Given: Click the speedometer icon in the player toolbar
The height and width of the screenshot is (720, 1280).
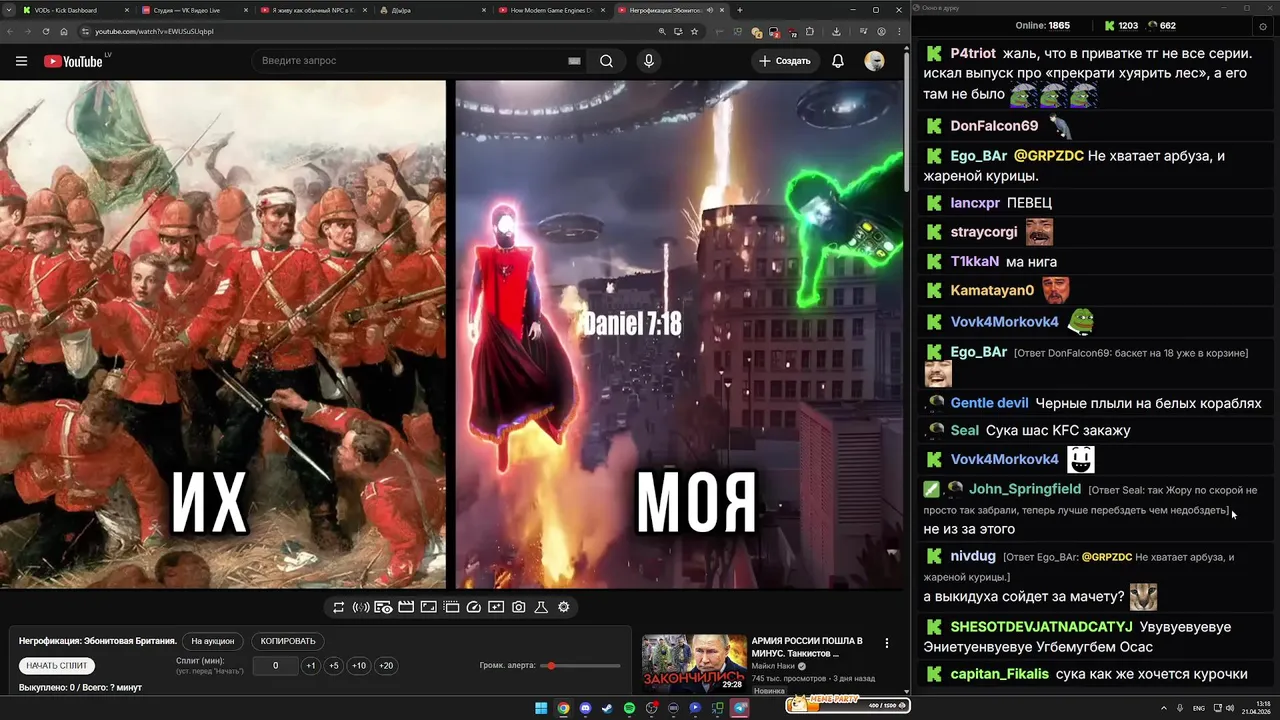Looking at the screenshot, I should [474, 607].
